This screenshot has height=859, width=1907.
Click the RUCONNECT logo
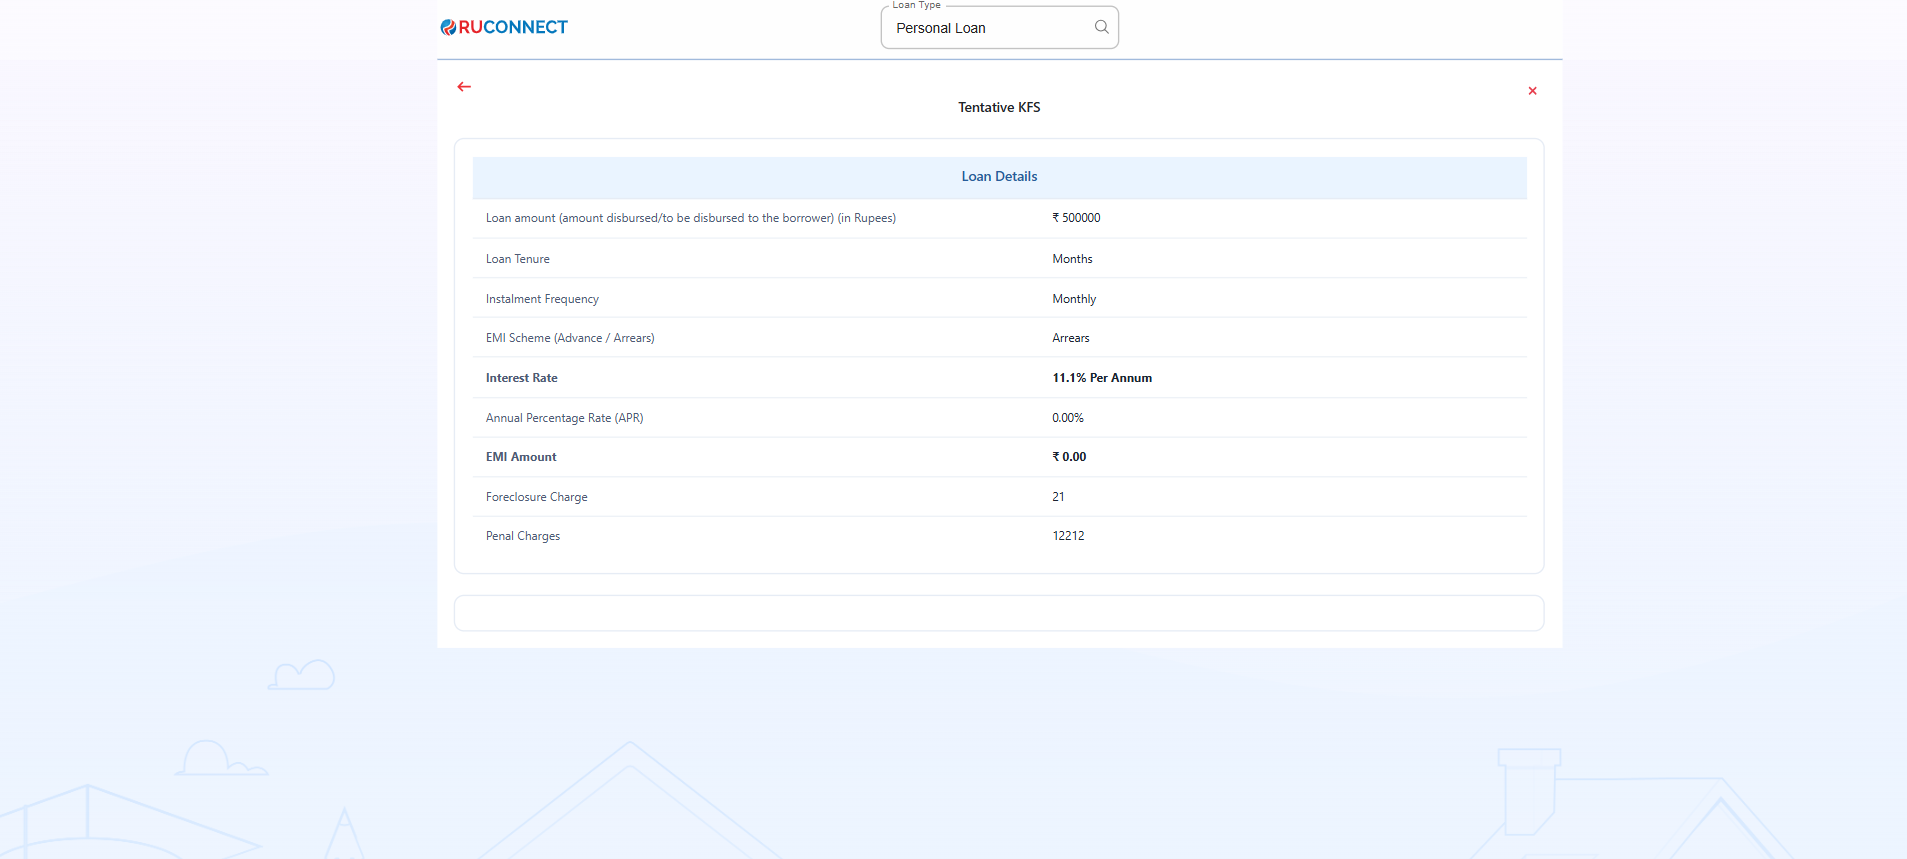click(504, 27)
